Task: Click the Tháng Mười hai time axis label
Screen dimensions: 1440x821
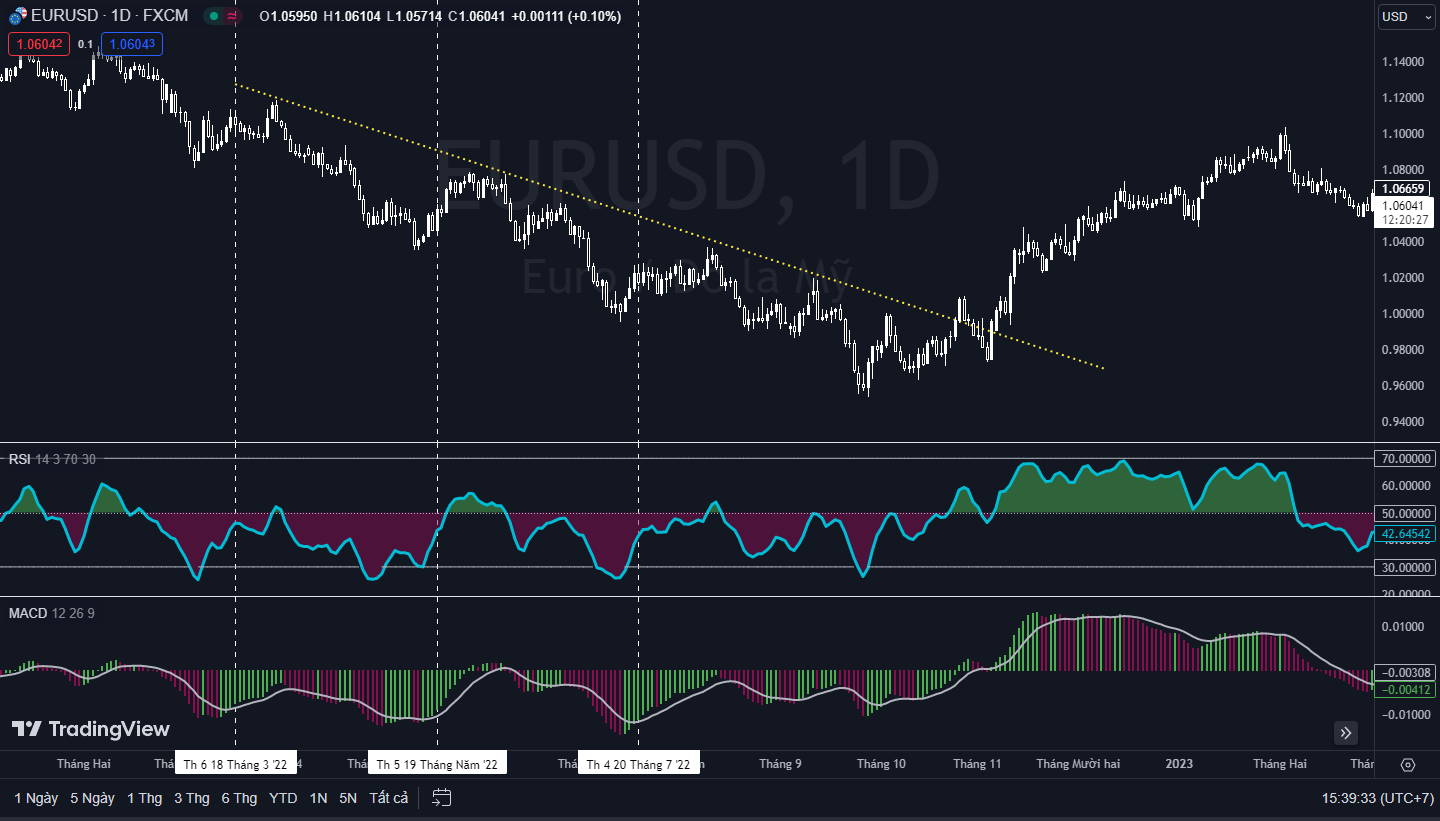Action: pos(1078,764)
